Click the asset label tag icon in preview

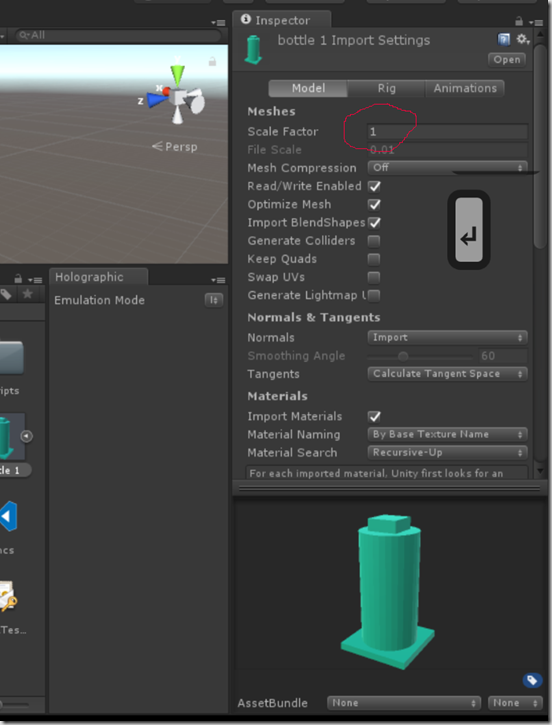(x=532, y=680)
